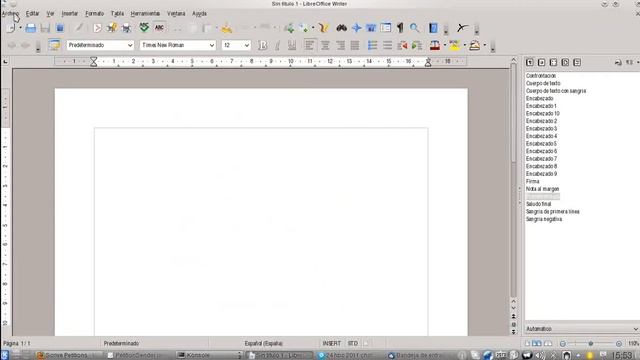Open the Ver menu
This screenshot has height=360, width=640.
click(50, 13)
